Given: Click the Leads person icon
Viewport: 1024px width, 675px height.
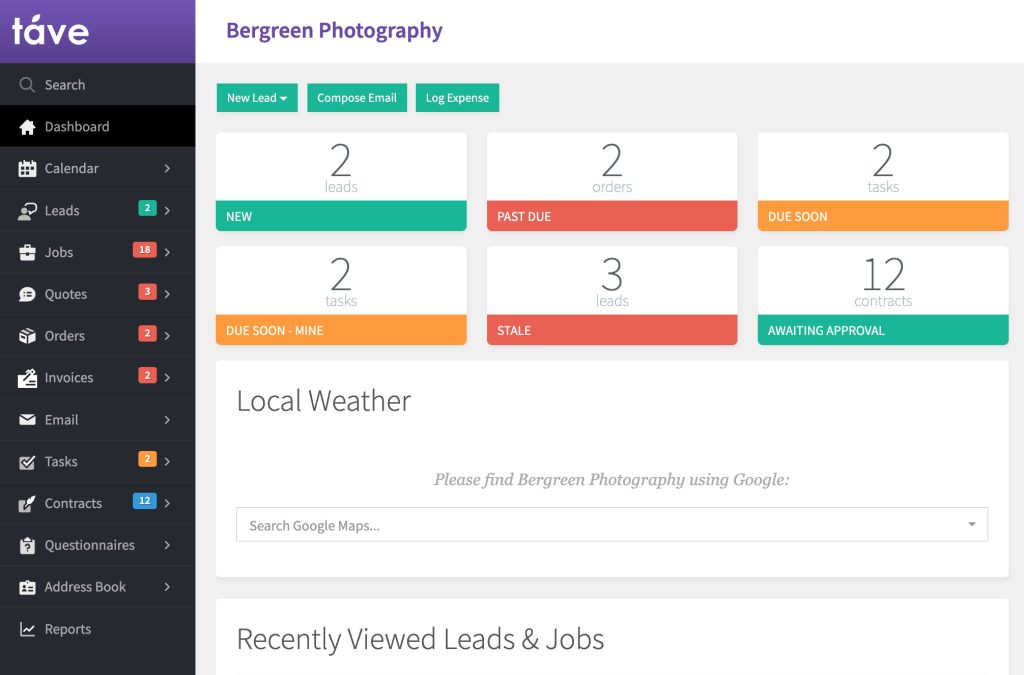Looking at the screenshot, I should pos(27,211).
